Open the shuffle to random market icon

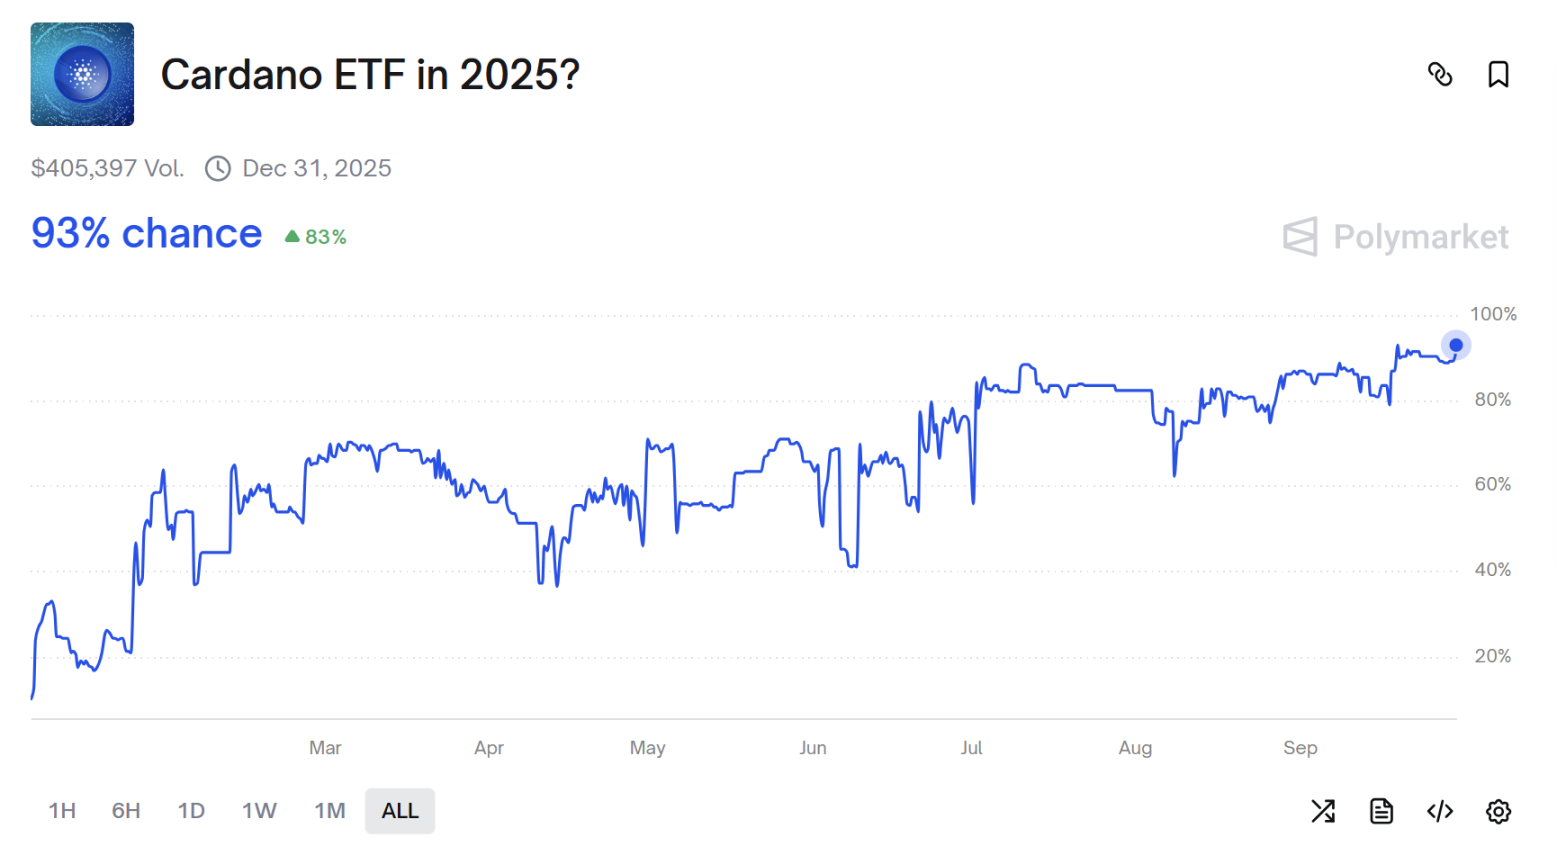(x=1322, y=811)
